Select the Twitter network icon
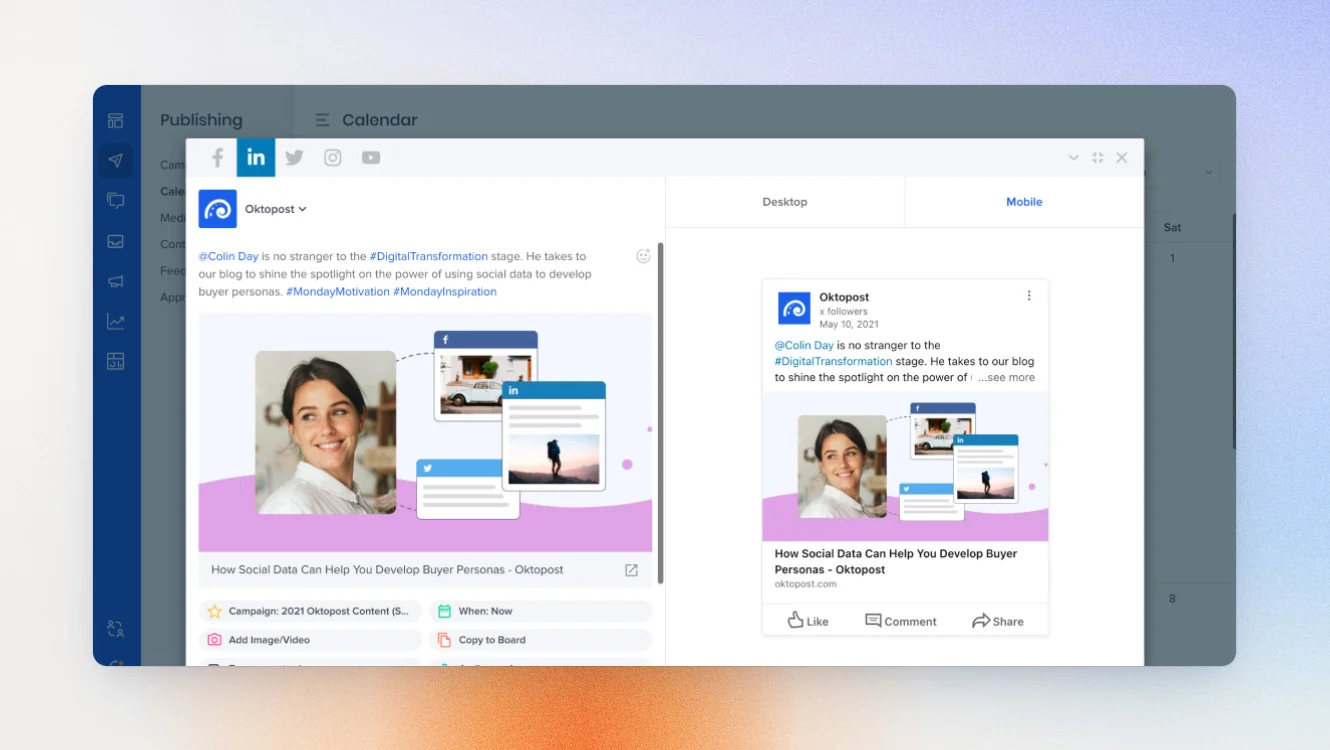 [294, 158]
